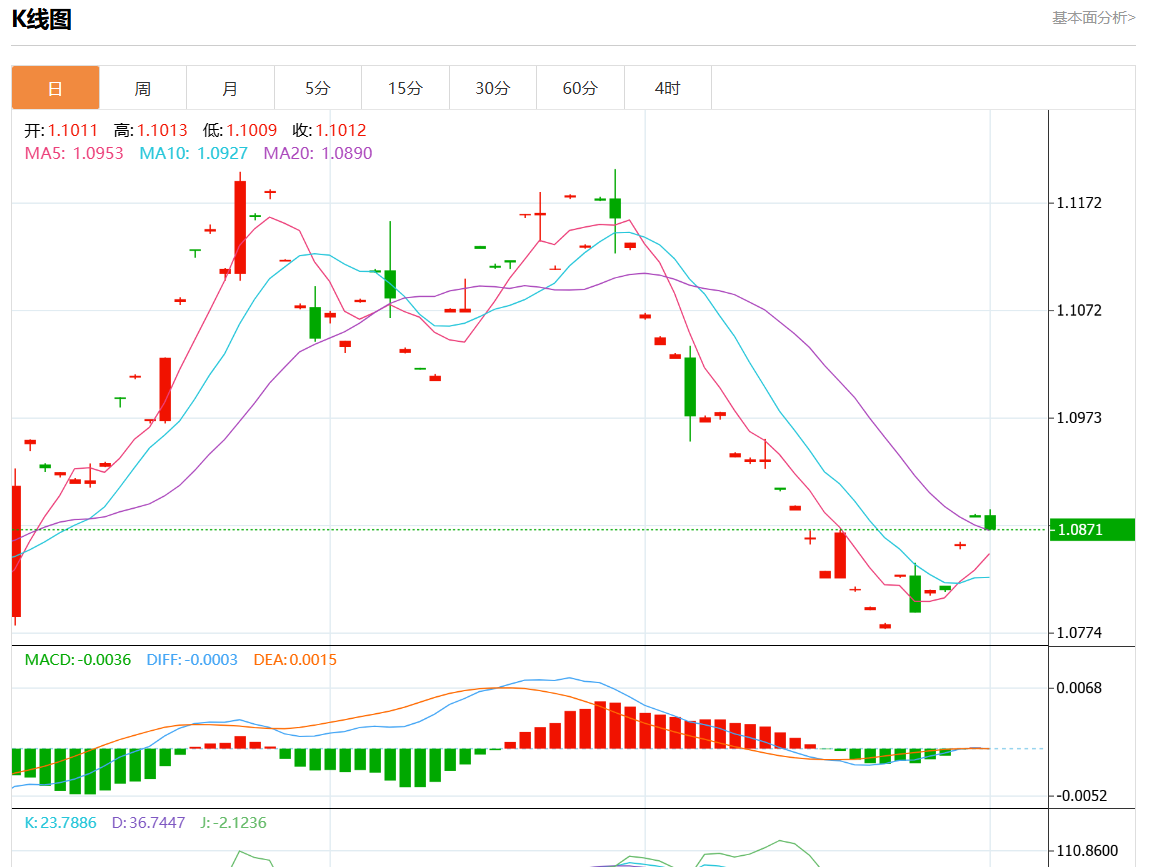Click the MACD indicator value label
This screenshot has height=867, width=1165.
pyautogui.click(x=78, y=660)
